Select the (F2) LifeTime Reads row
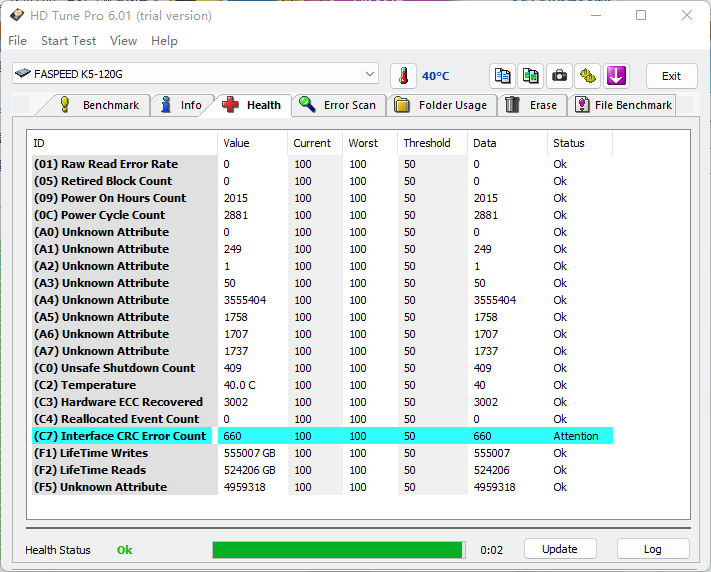711x572 pixels. tap(322, 470)
